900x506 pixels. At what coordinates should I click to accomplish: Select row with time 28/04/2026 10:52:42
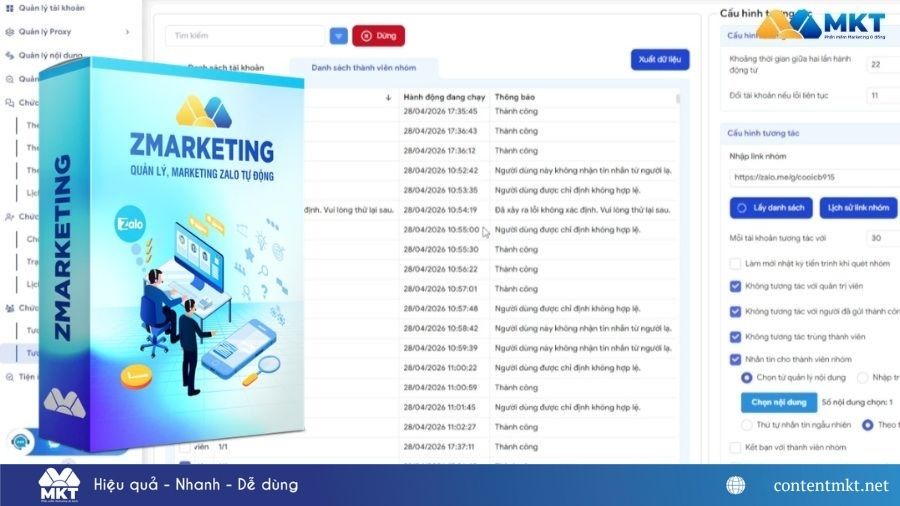[440, 170]
